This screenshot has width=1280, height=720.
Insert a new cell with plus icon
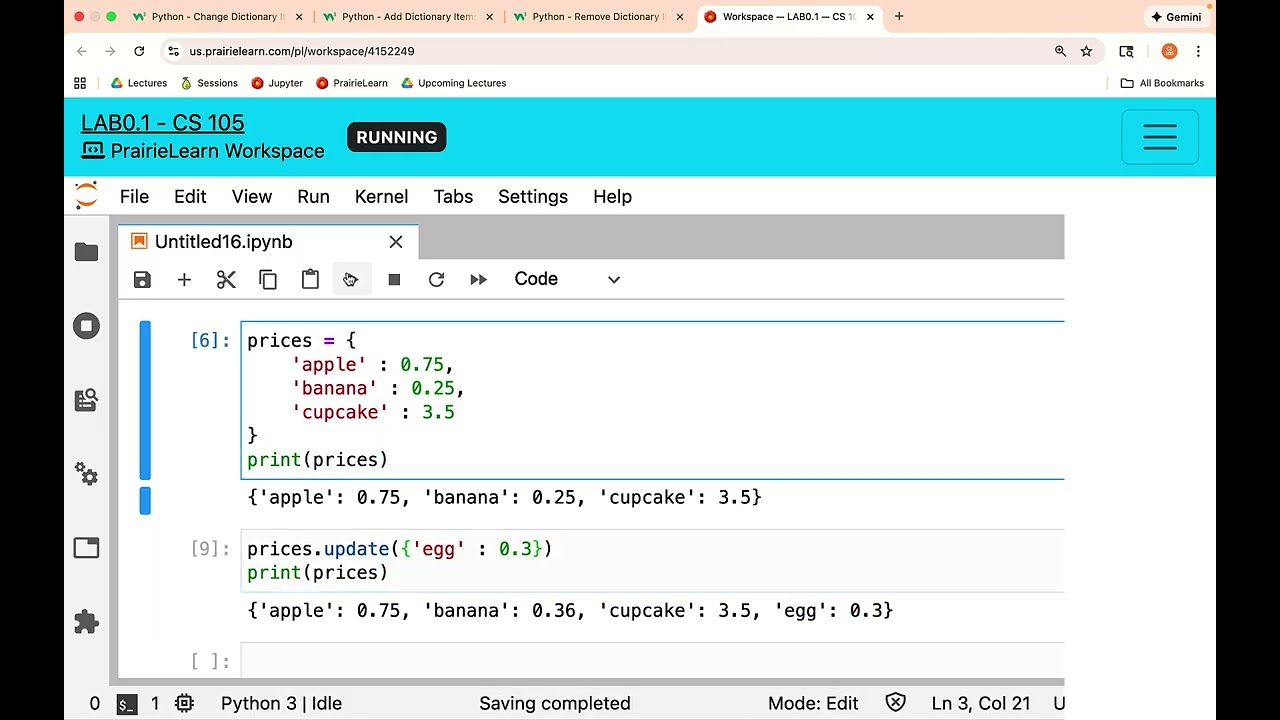tap(184, 280)
